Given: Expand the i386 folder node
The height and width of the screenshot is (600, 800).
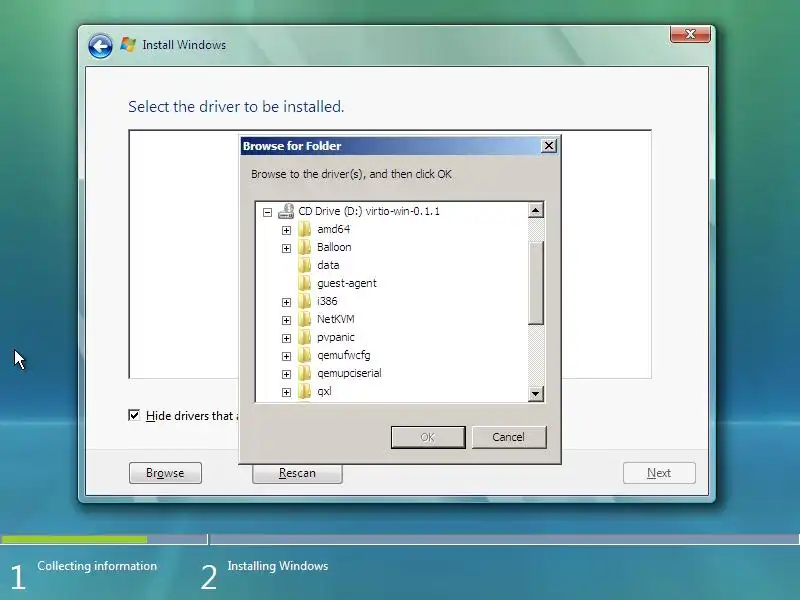Looking at the screenshot, I should point(286,303).
